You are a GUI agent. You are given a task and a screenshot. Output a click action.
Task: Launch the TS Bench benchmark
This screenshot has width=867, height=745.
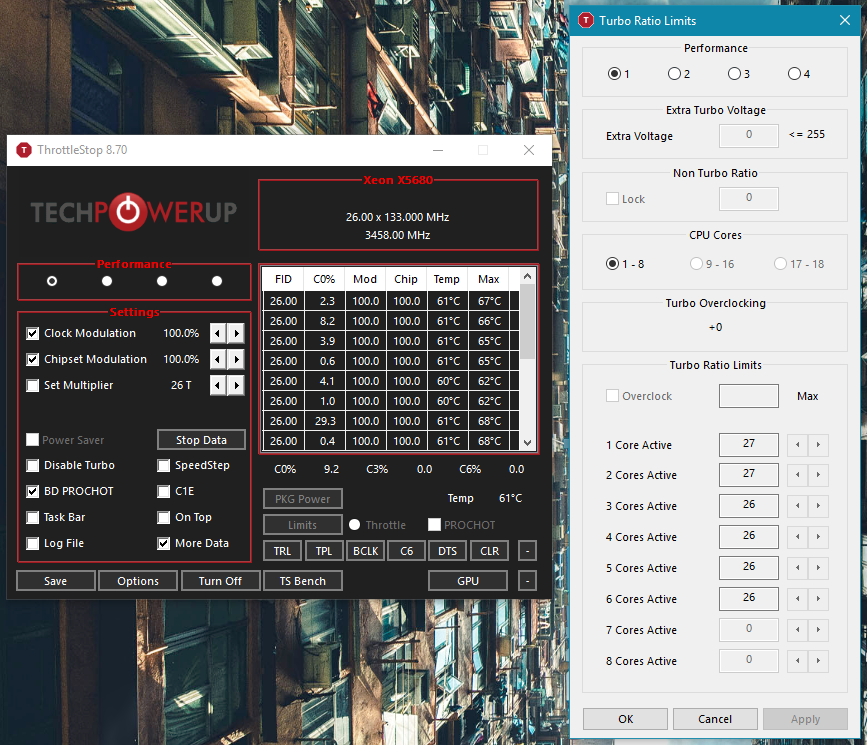tap(302, 581)
